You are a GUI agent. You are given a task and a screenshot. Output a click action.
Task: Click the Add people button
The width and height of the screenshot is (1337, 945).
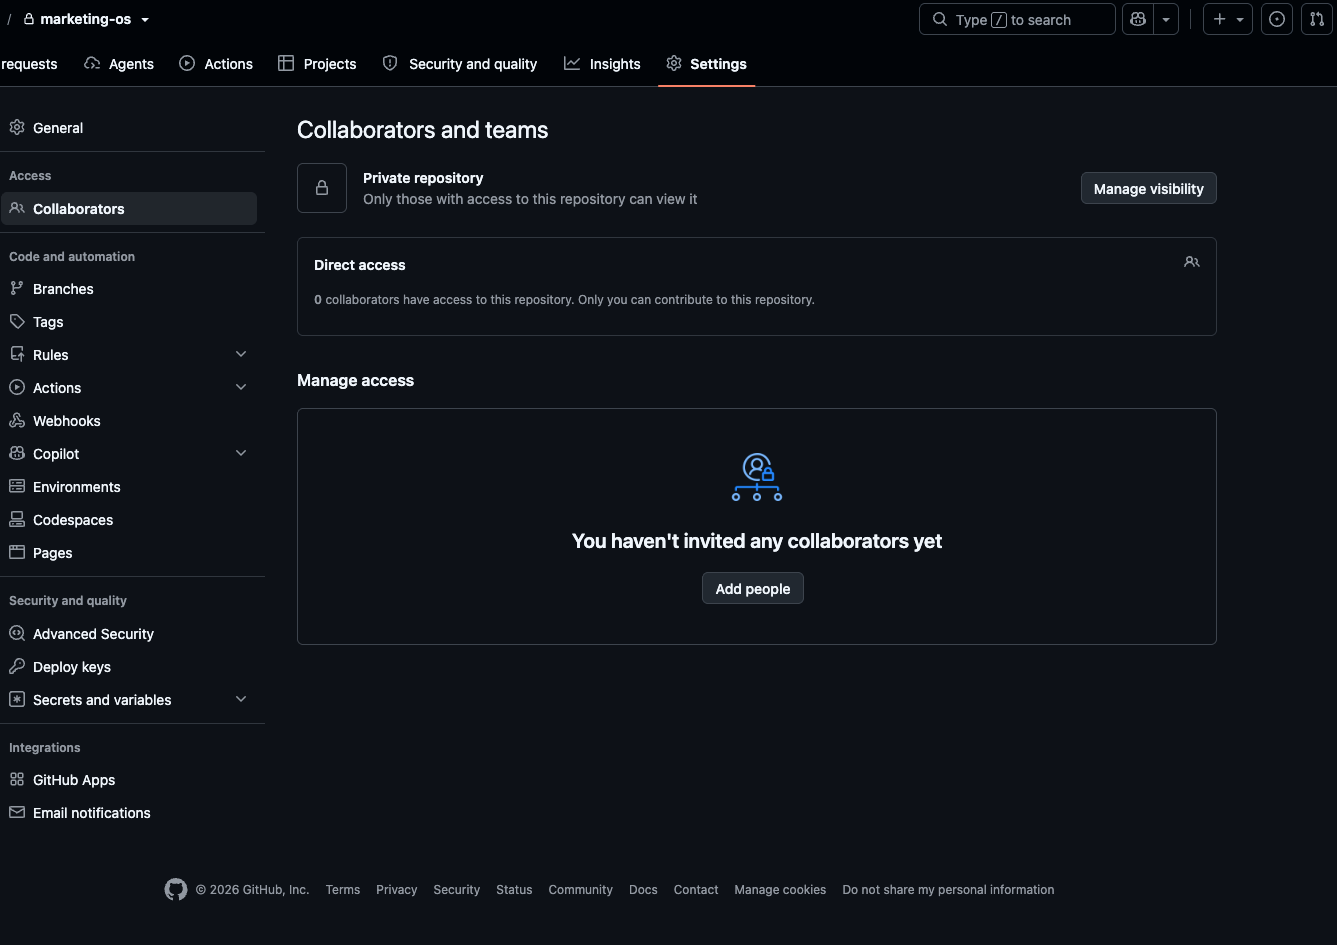tap(753, 589)
